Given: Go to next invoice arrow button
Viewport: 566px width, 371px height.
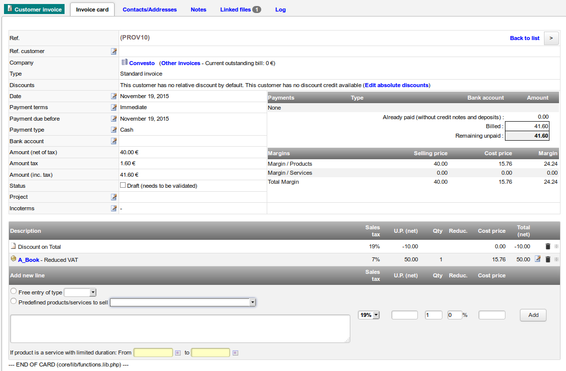Looking at the screenshot, I should [551, 38].
